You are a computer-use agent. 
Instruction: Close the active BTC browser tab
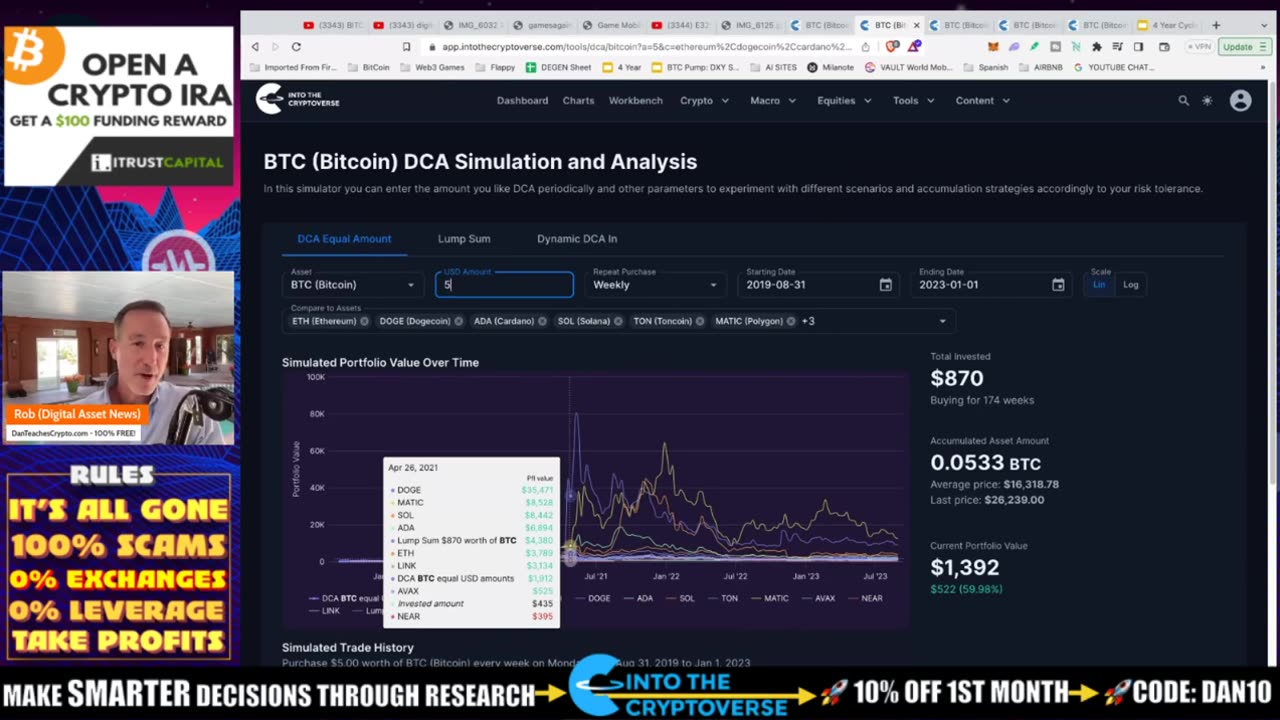917,25
